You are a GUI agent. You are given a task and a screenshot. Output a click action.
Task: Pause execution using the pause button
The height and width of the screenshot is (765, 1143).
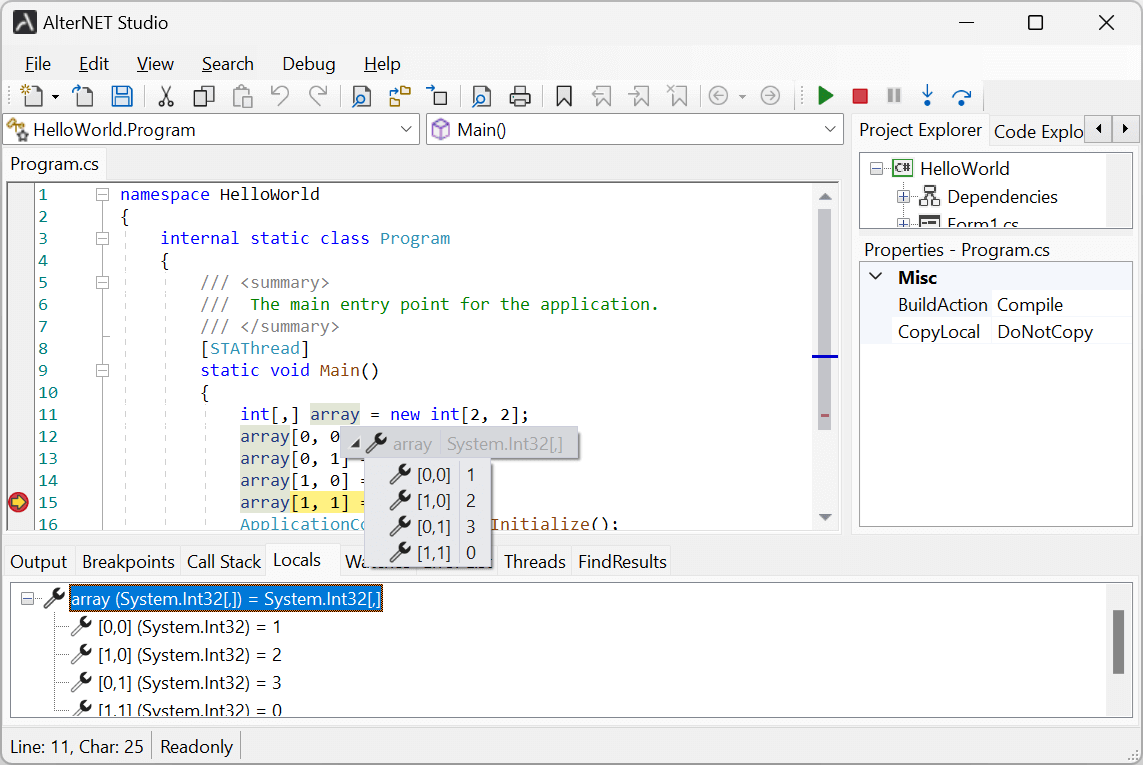point(894,96)
